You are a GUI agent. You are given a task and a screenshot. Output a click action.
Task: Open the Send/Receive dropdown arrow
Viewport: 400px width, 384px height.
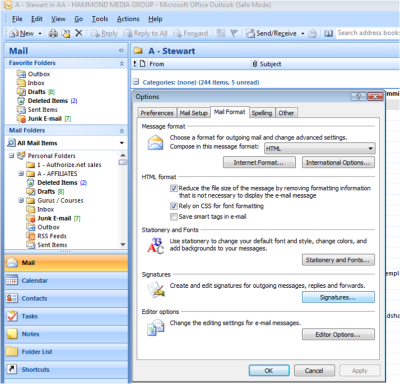[303, 33]
